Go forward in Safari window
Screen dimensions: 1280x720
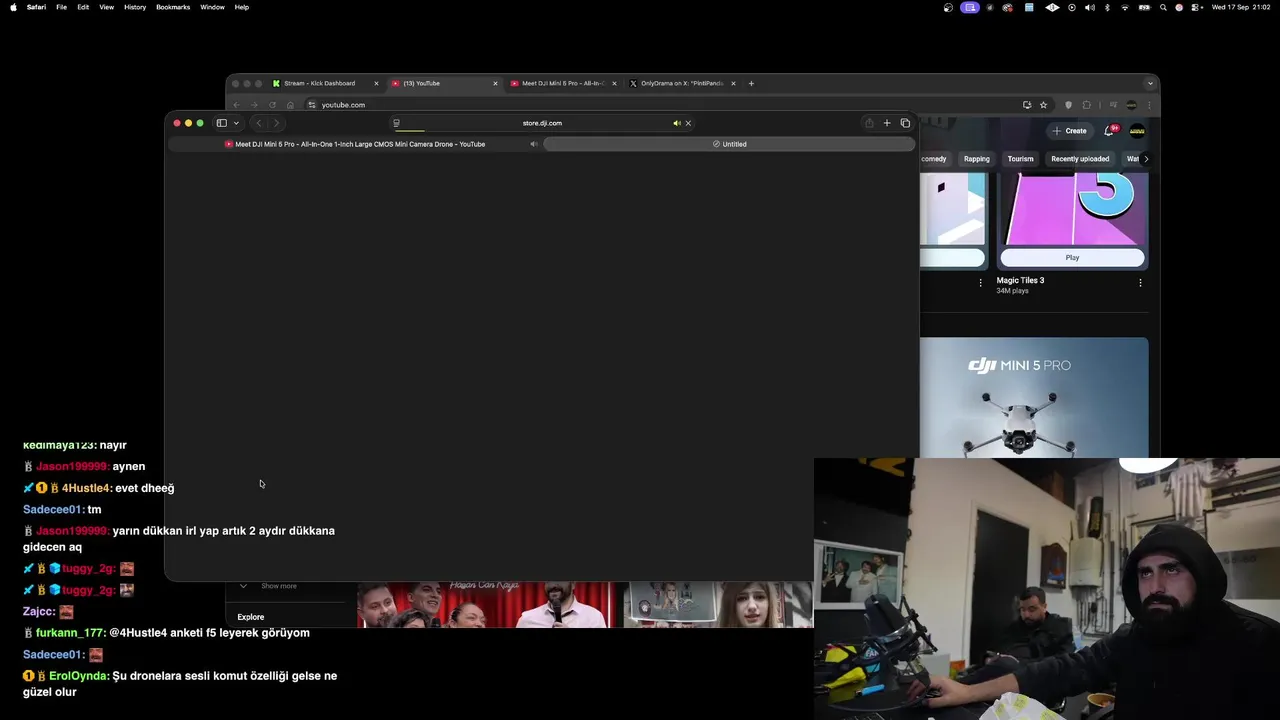276,123
